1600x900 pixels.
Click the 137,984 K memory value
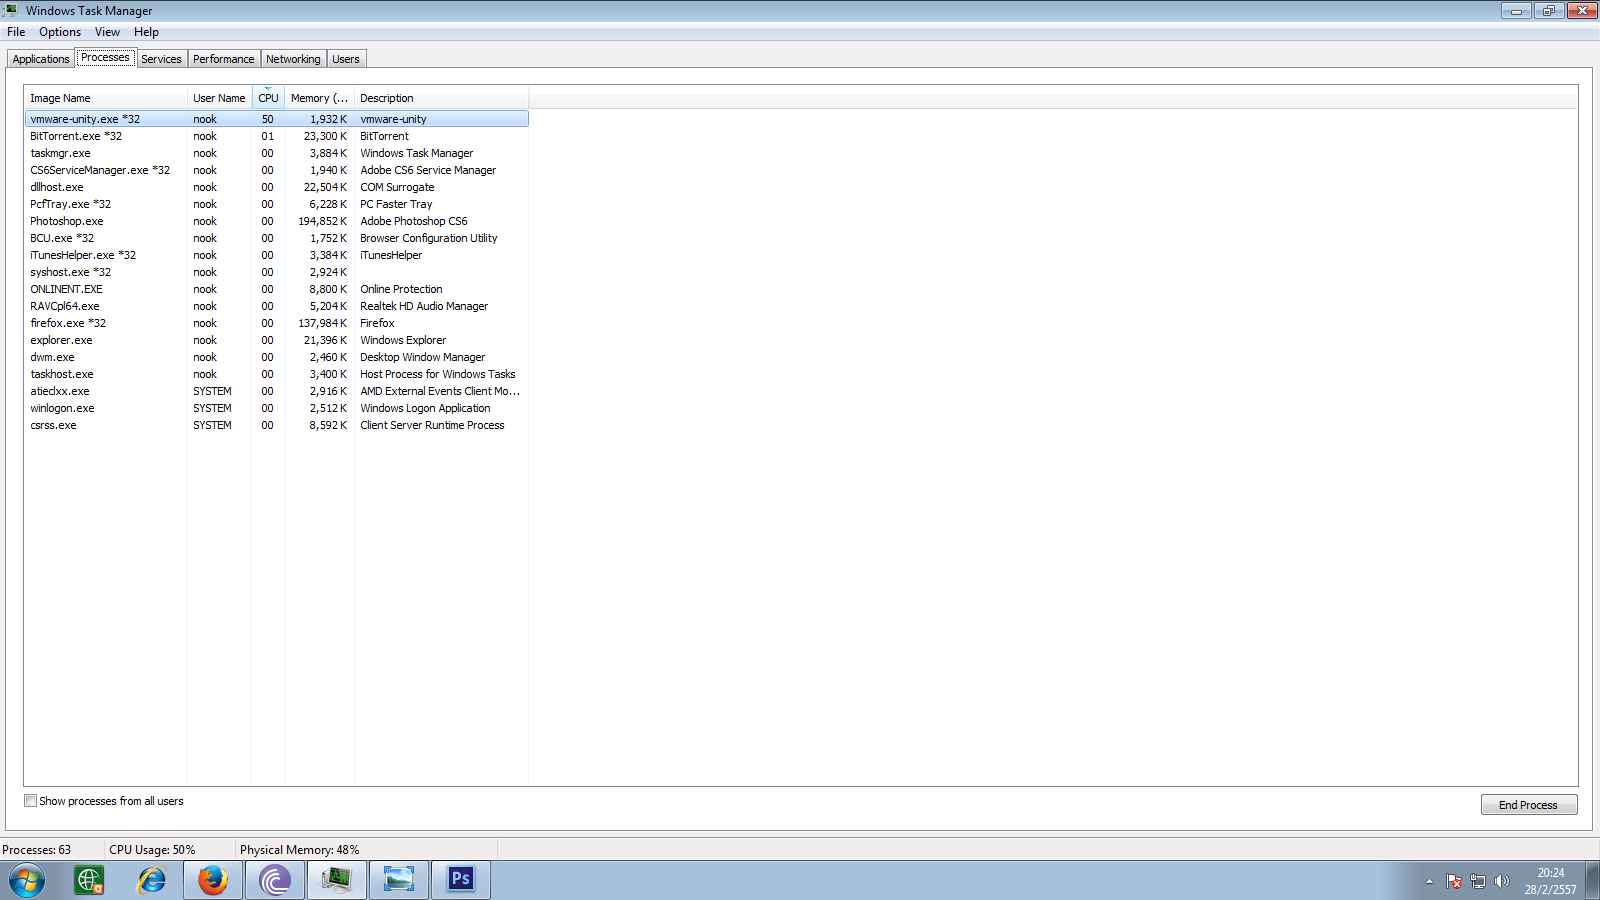pyautogui.click(x=323, y=323)
